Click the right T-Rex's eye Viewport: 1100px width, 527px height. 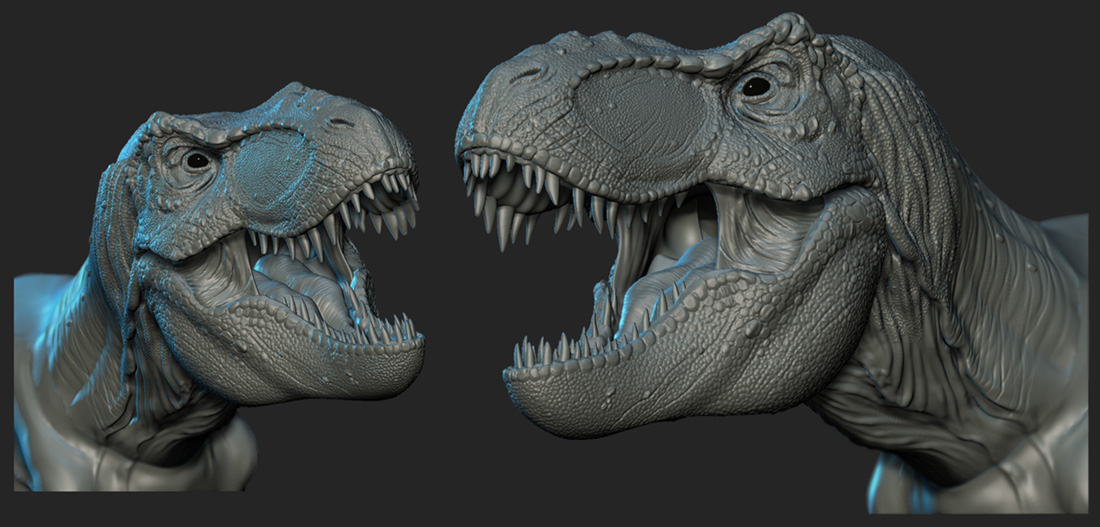click(x=756, y=87)
